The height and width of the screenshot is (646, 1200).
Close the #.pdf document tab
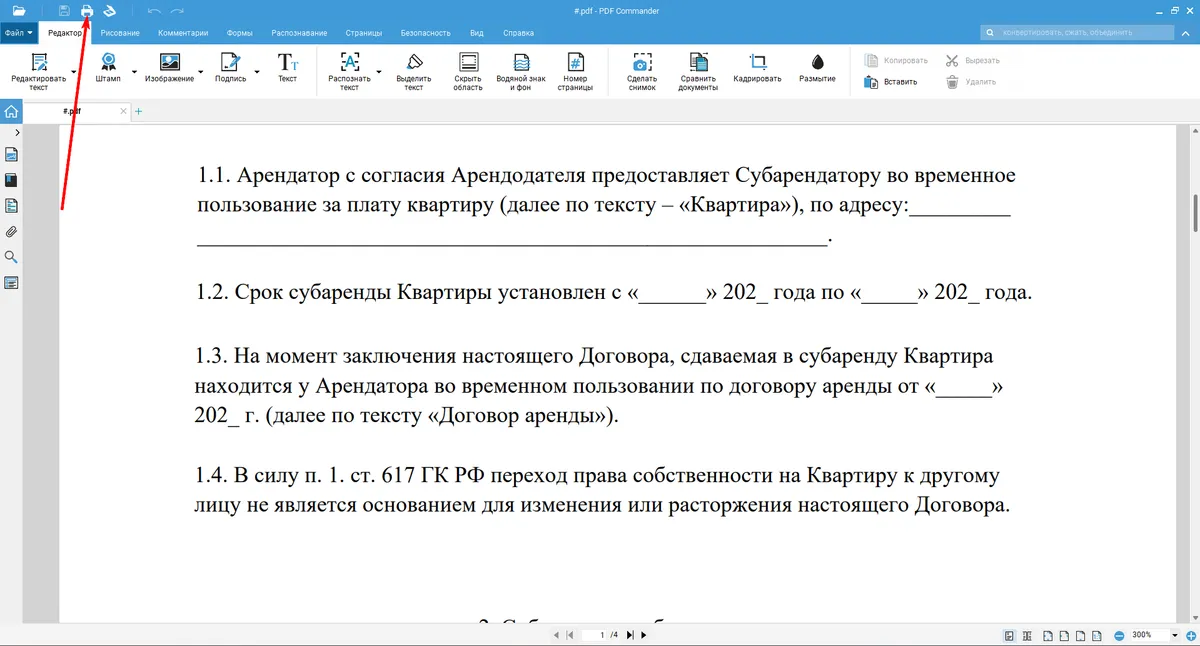124,111
